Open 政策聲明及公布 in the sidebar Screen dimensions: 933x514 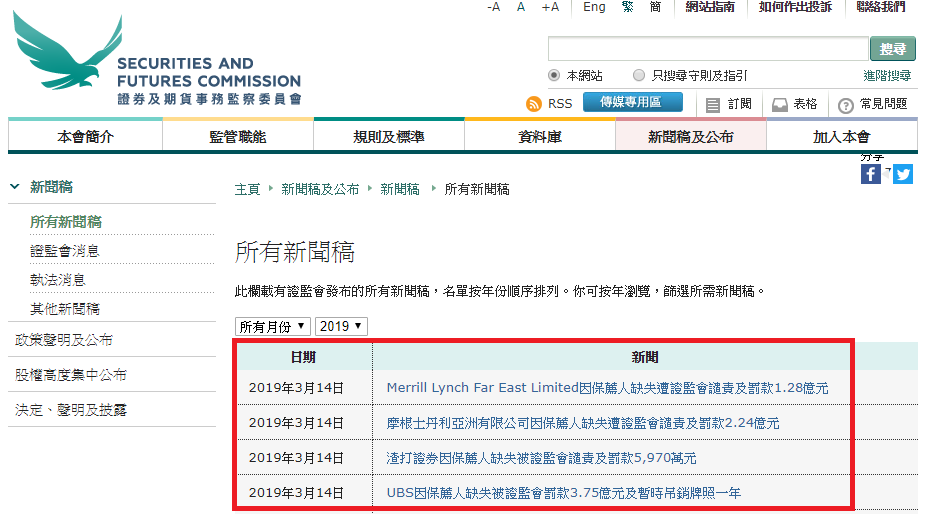(64, 340)
